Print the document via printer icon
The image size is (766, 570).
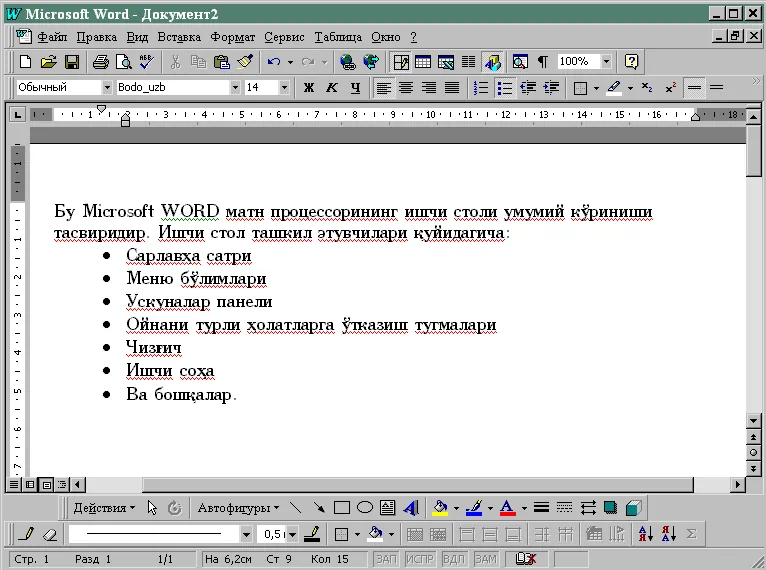click(x=101, y=62)
